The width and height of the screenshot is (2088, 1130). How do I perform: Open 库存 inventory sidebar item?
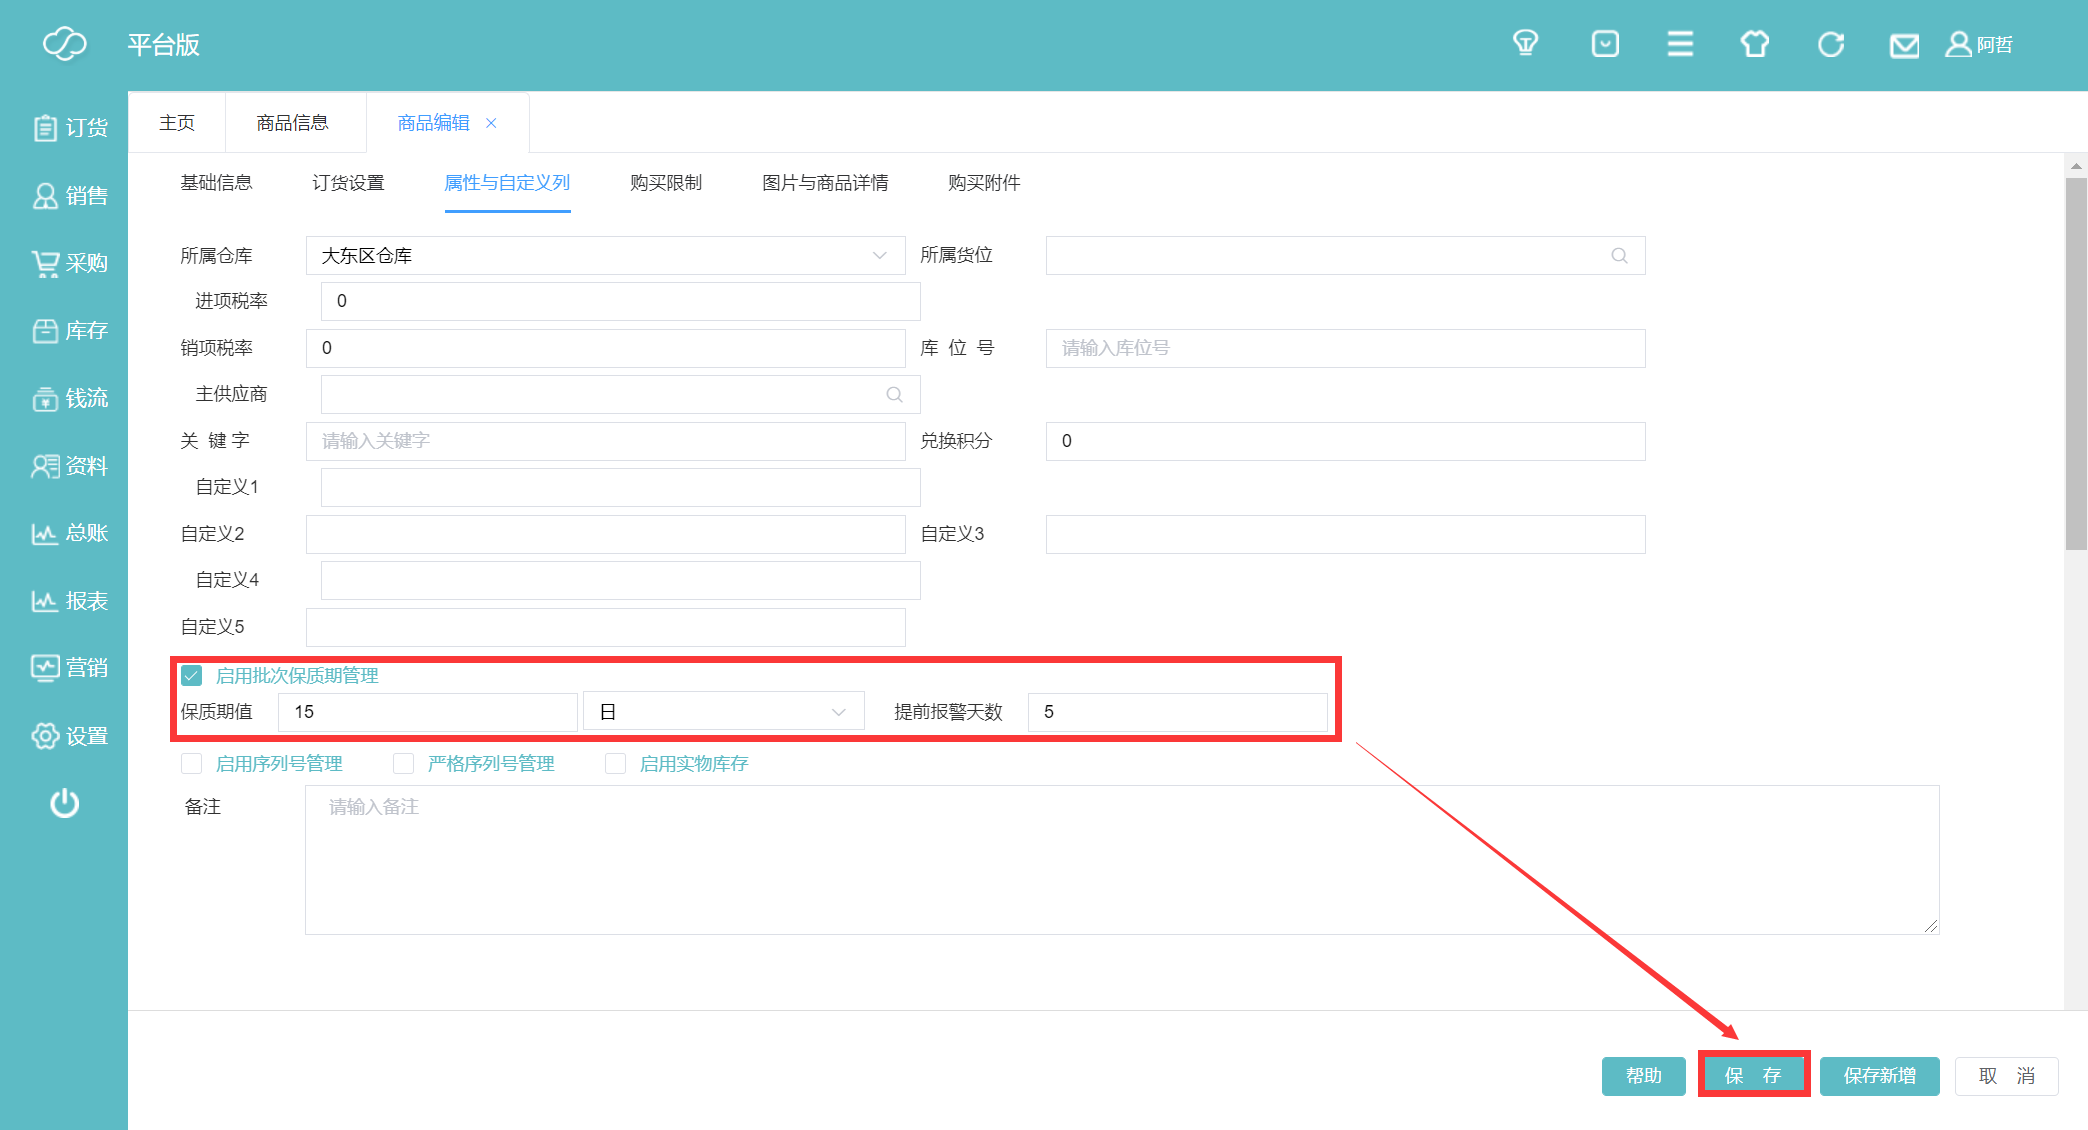click(x=70, y=331)
